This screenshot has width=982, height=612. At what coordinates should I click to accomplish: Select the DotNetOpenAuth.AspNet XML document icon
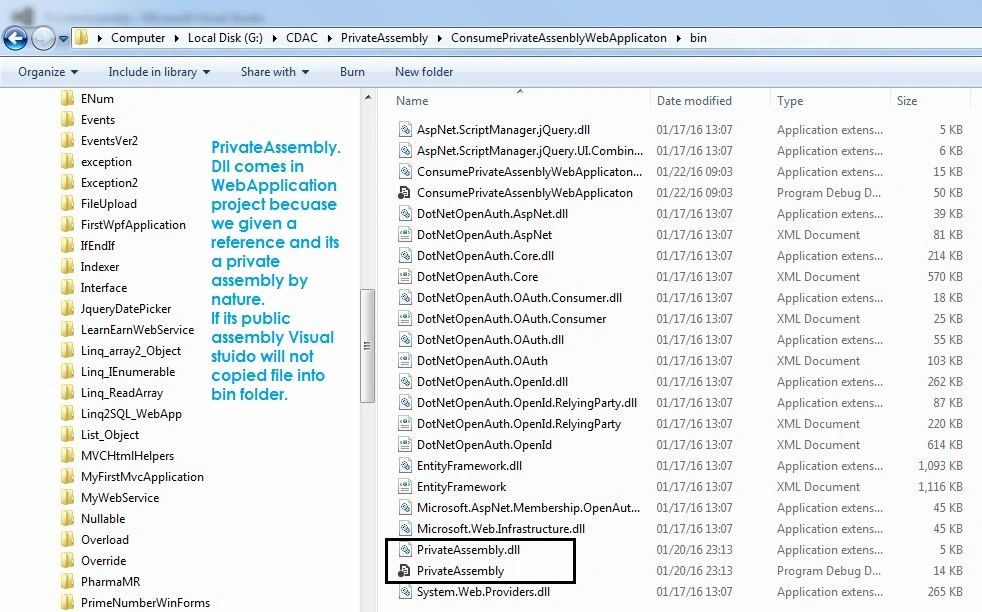(x=405, y=235)
